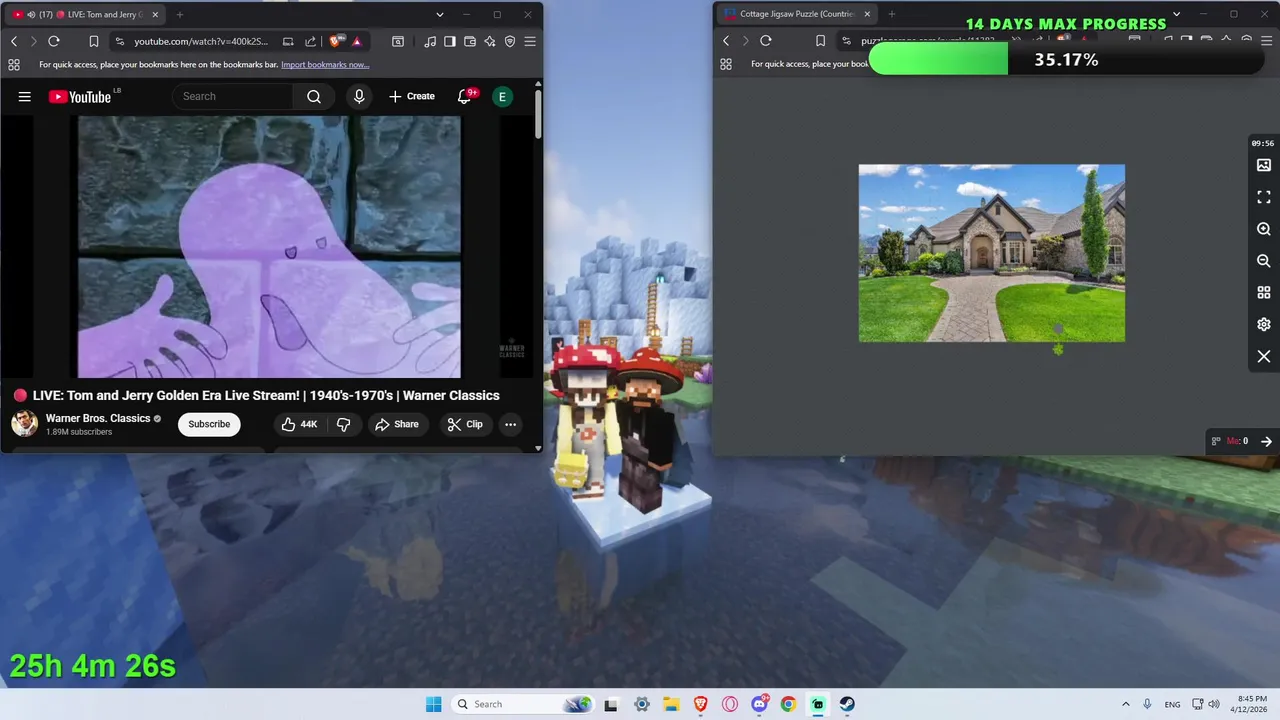1280x720 pixels.
Task: Open the YouTube account avatar E
Action: pos(503,96)
